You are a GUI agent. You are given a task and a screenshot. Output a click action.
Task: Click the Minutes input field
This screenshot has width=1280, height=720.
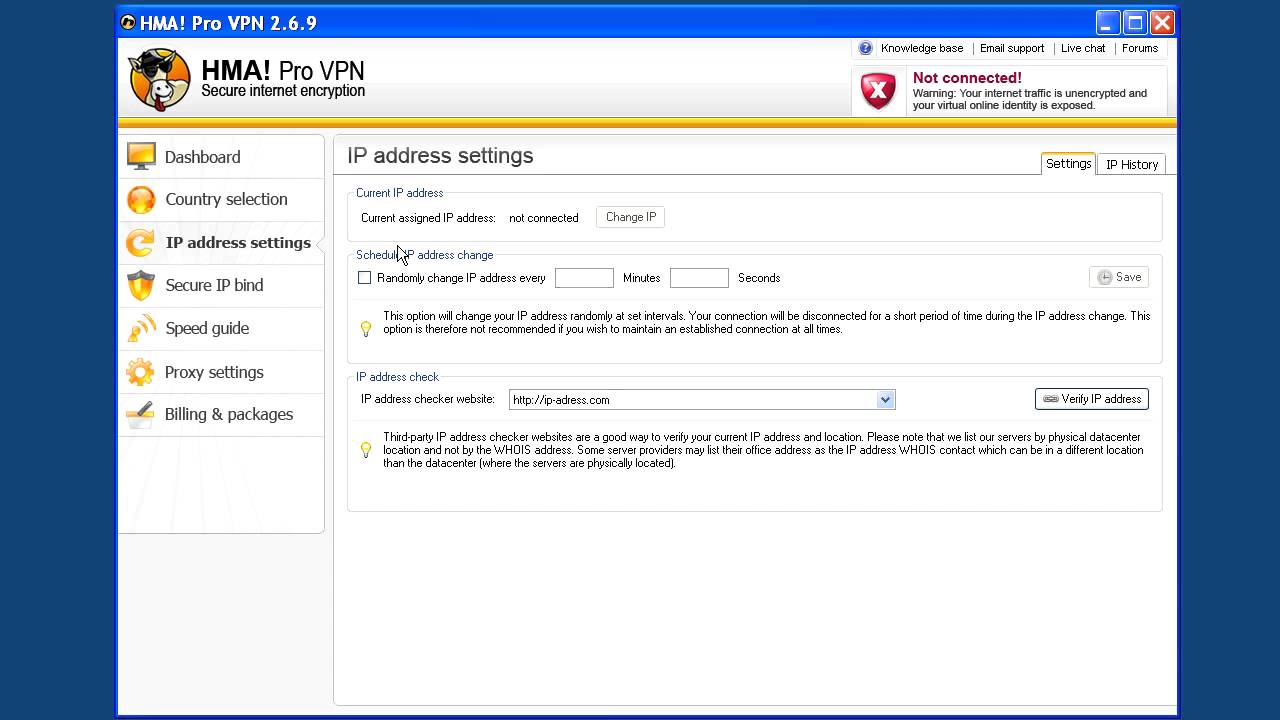[x=584, y=278]
